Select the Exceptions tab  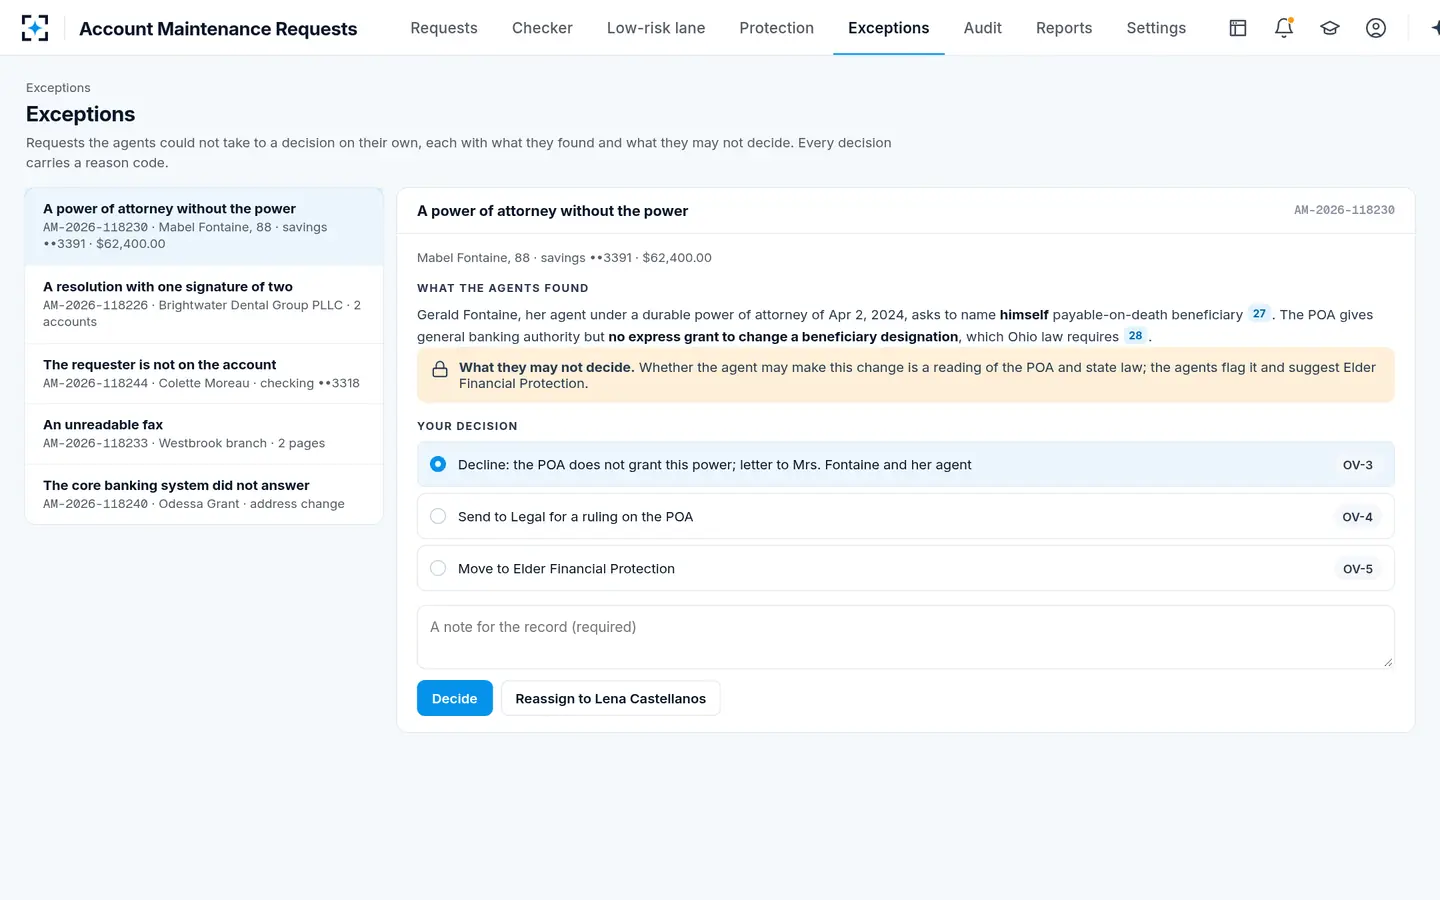pyautogui.click(x=889, y=28)
